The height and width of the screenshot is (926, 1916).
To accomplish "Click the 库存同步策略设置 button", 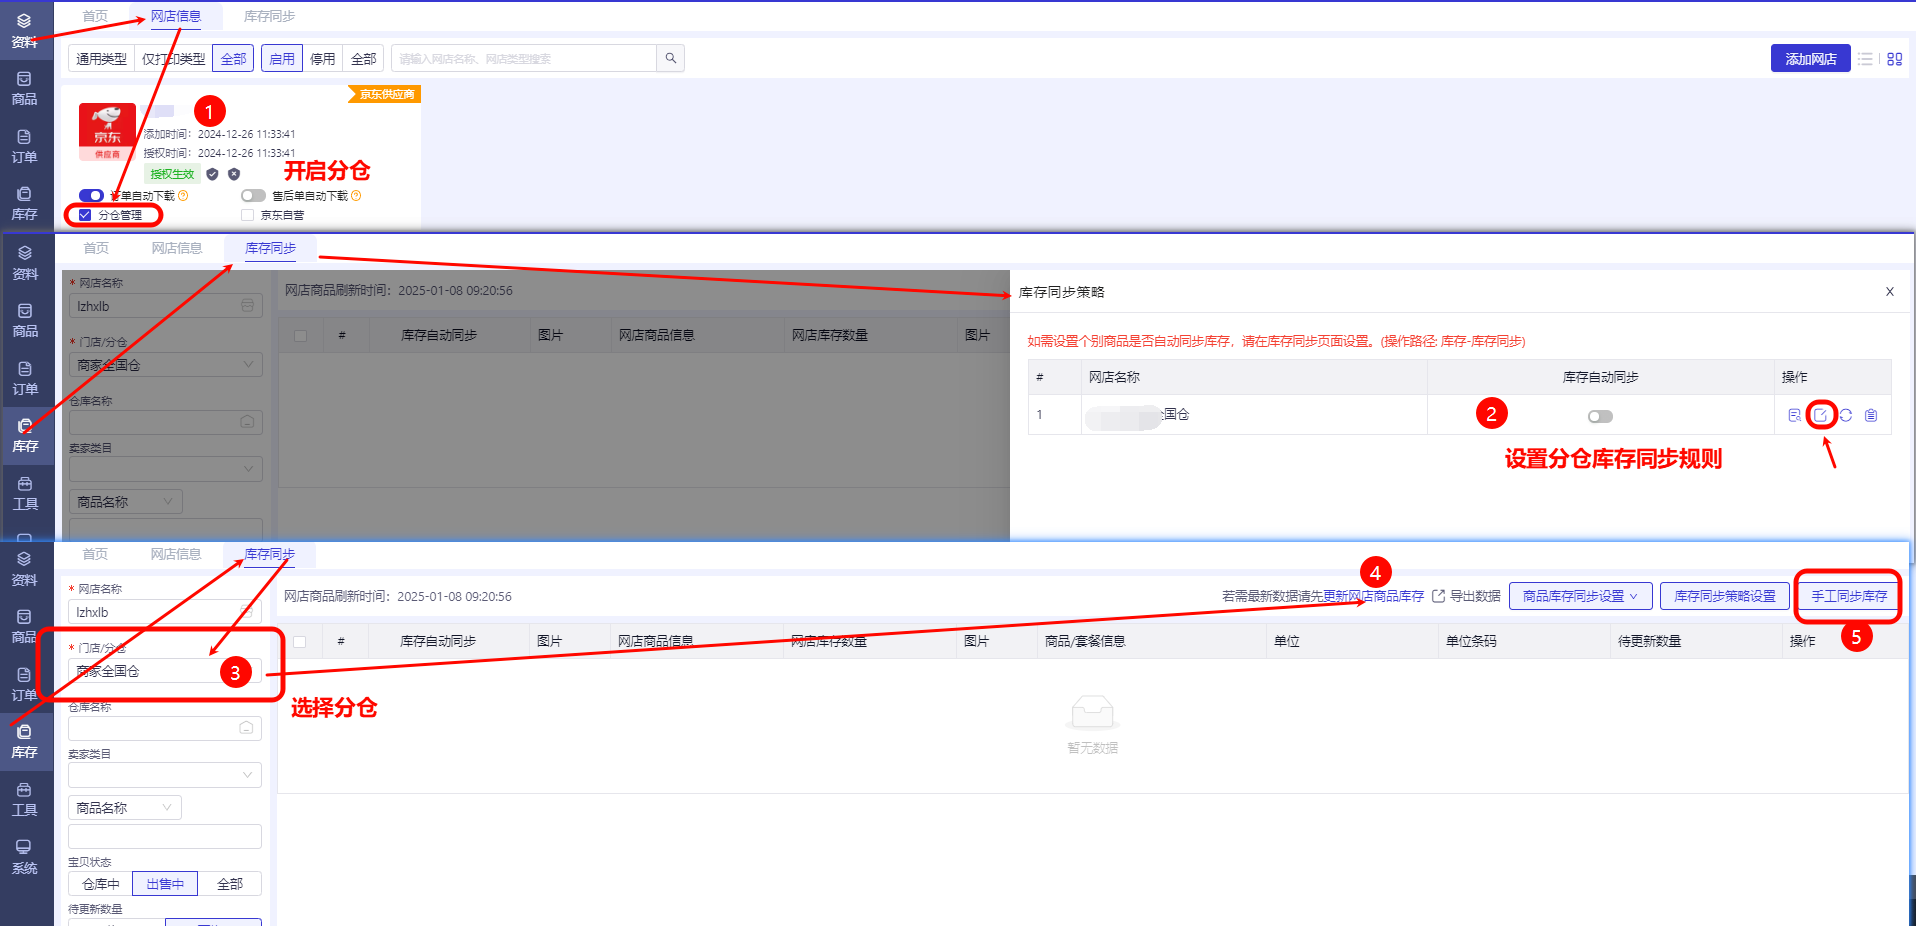I will click(x=1725, y=596).
